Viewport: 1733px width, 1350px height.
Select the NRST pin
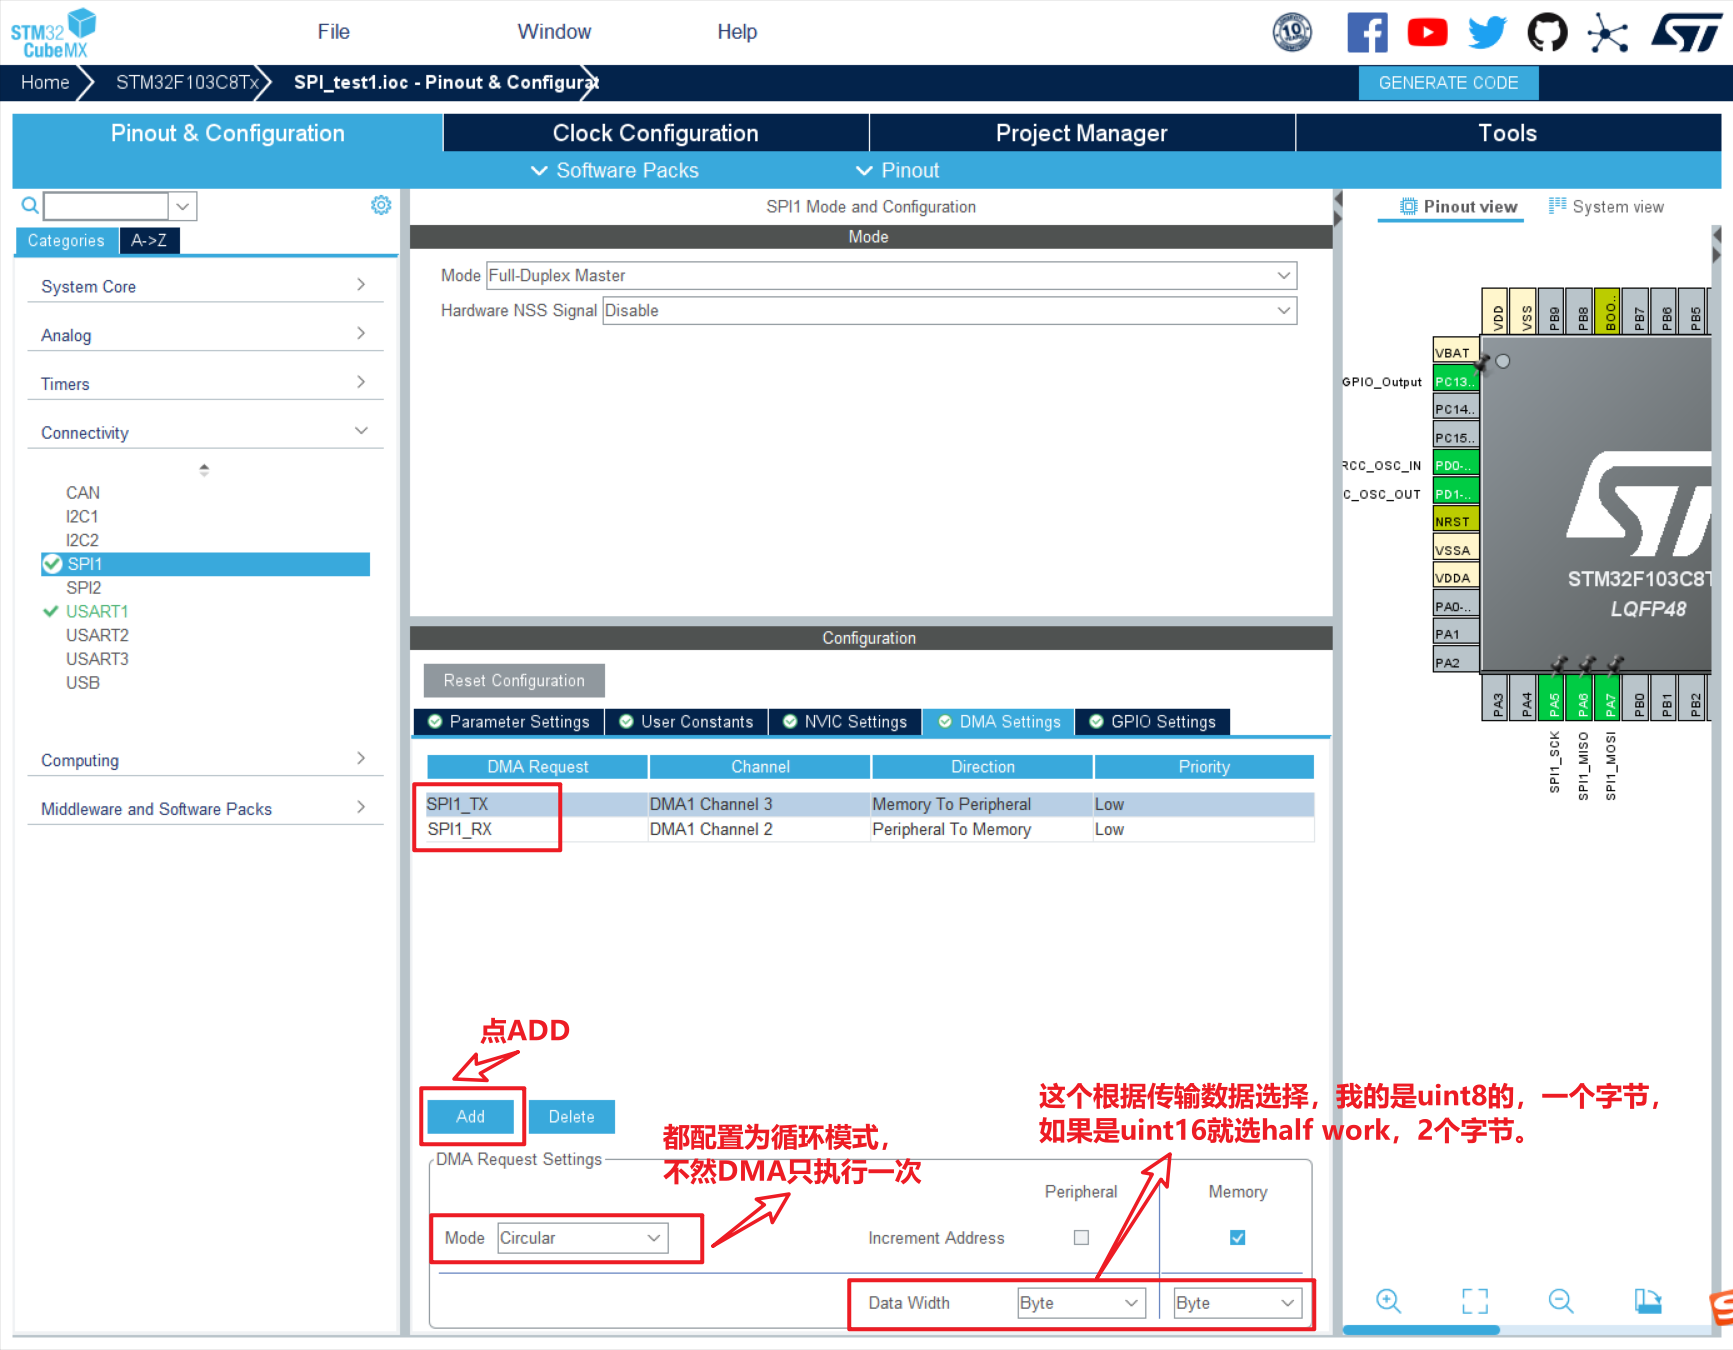click(x=1455, y=521)
